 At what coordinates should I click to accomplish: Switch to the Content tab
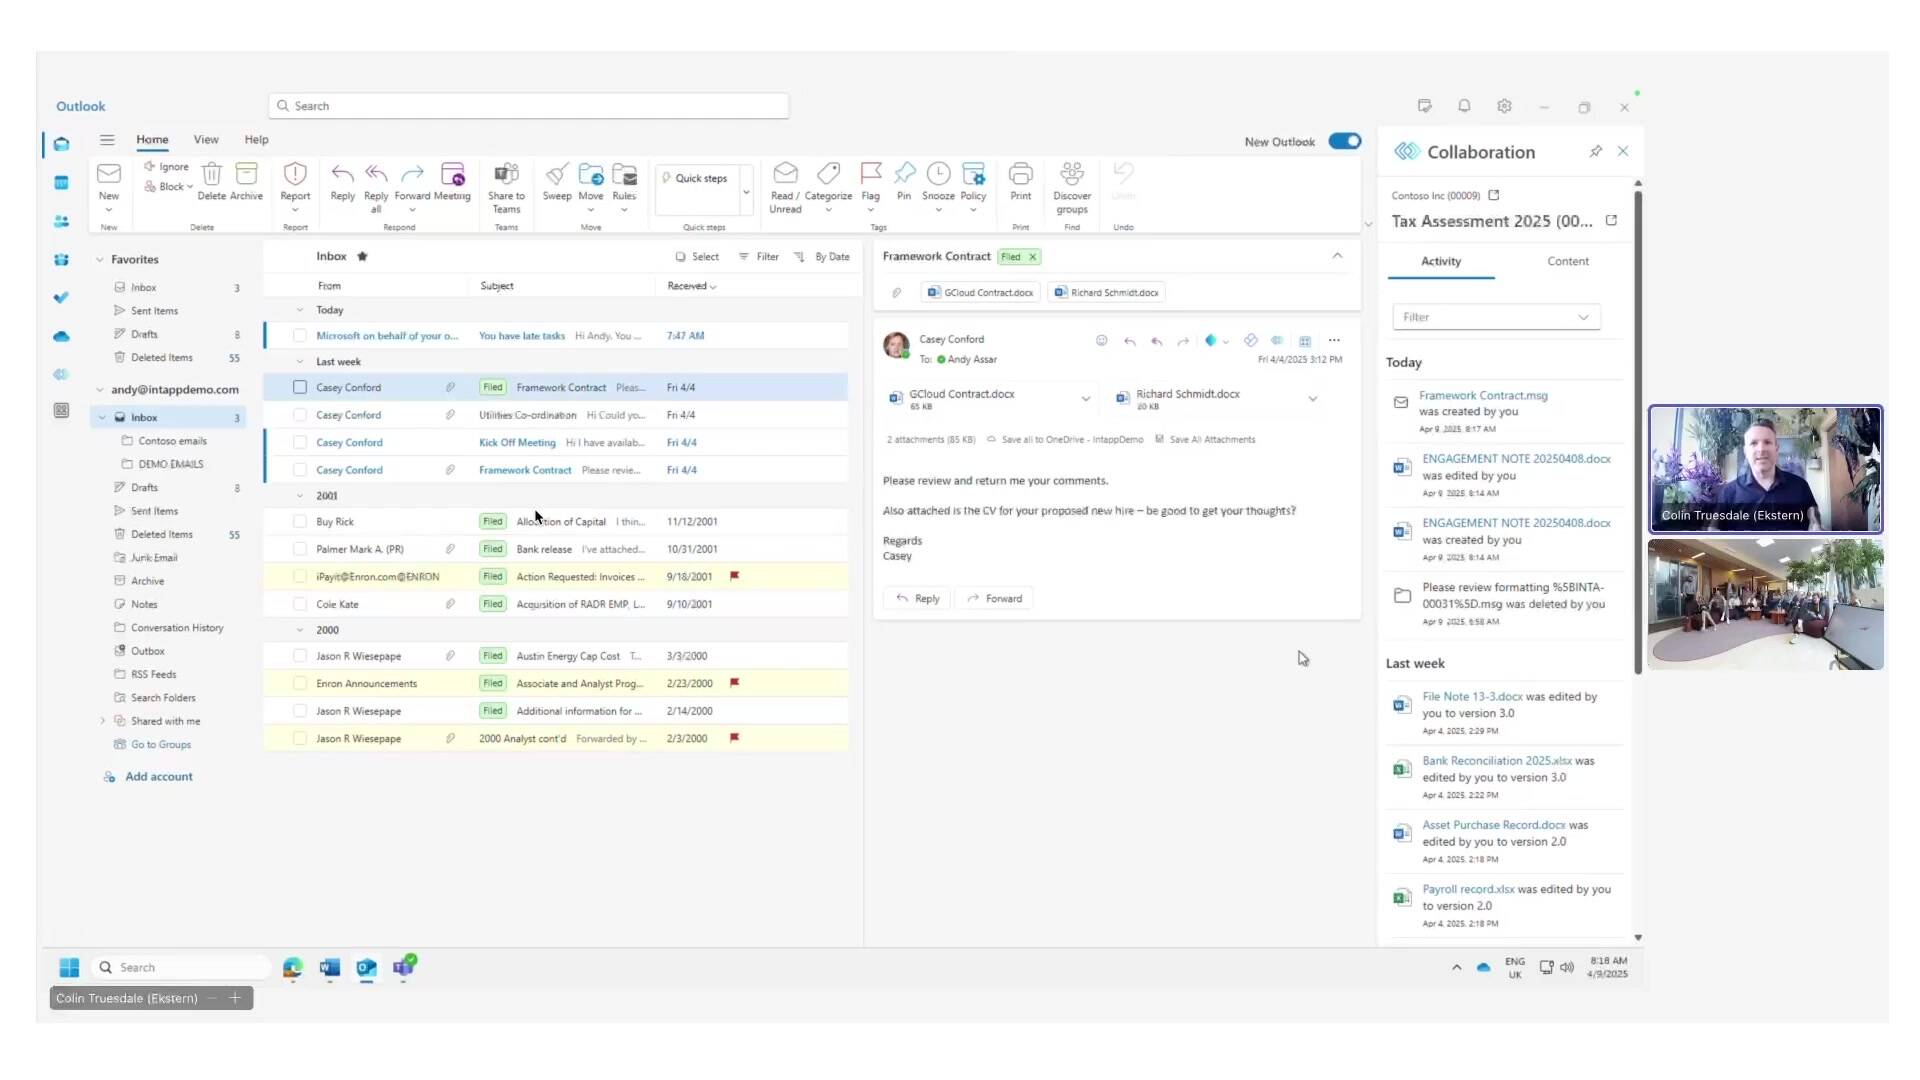click(x=1567, y=261)
